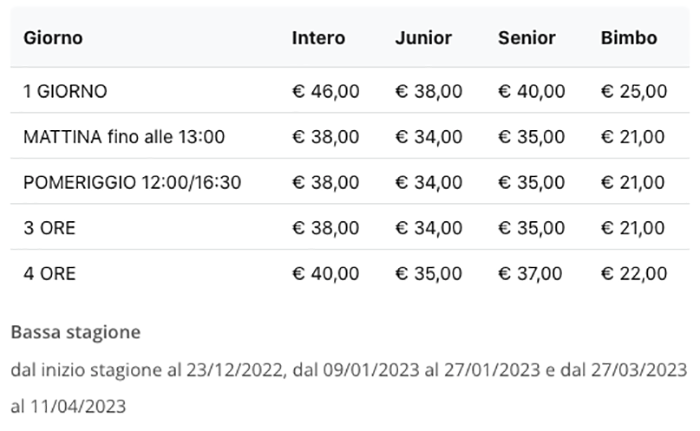Click the Bimbo column header
The height and width of the screenshot is (431, 700).
[x=629, y=39]
